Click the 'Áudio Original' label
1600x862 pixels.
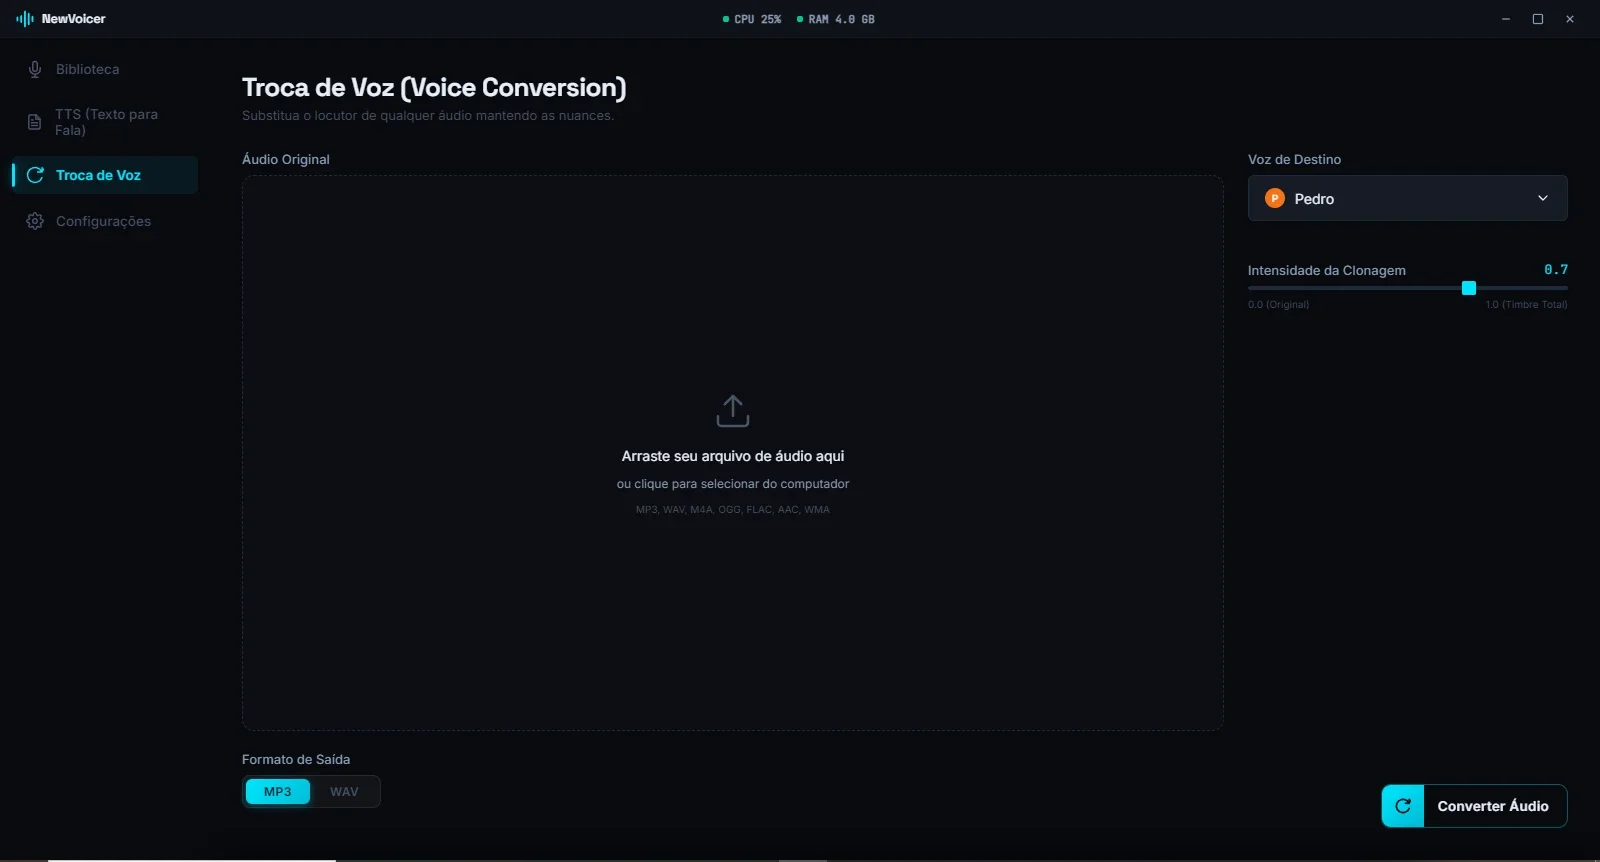pyautogui.click(x=286, y=159)
